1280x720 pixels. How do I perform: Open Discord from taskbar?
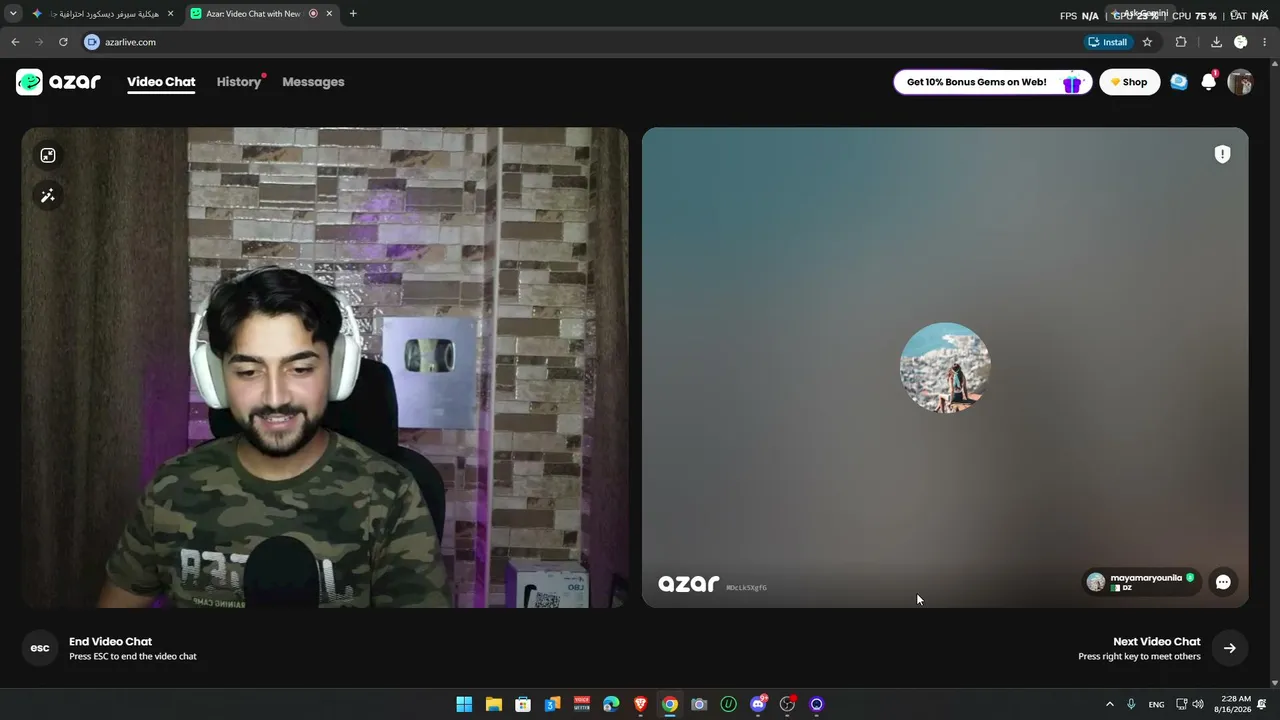[758, 704]
